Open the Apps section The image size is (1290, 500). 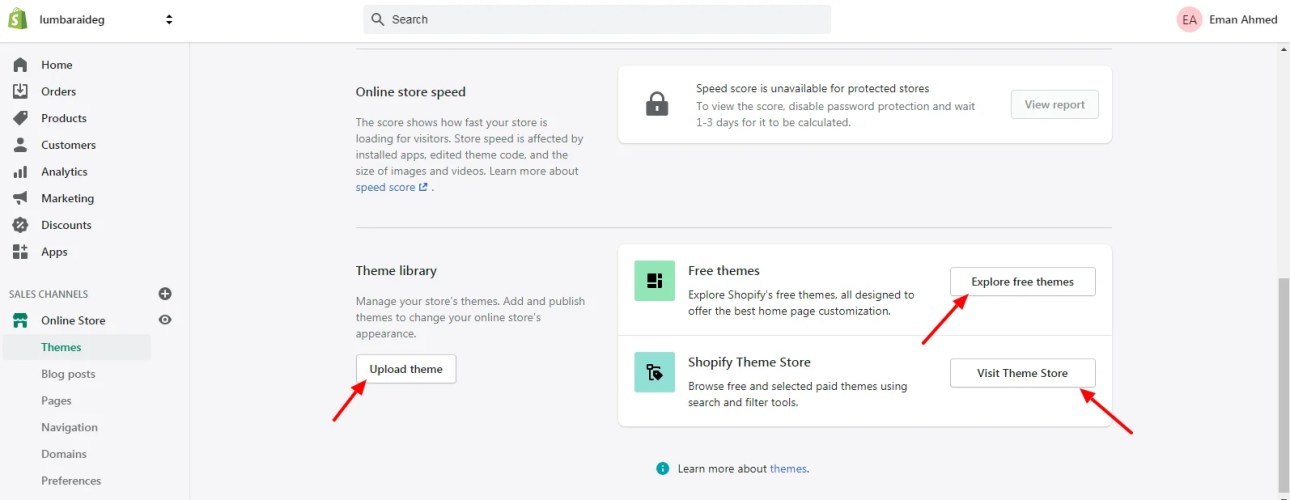tap(54, 252)
